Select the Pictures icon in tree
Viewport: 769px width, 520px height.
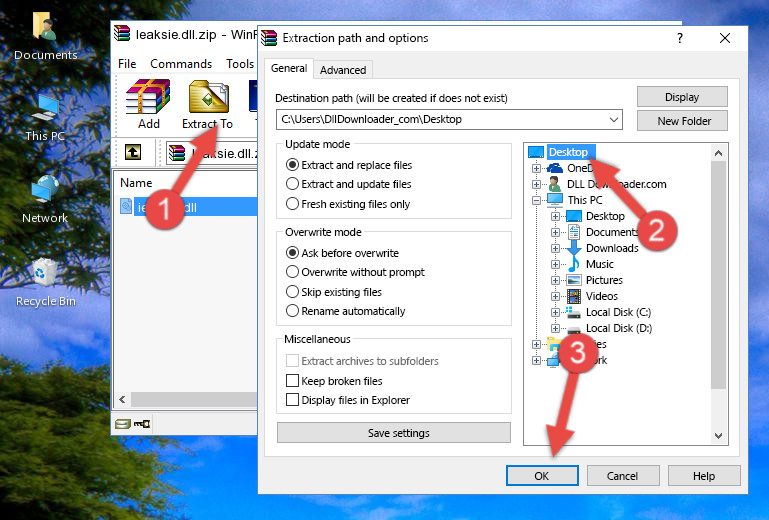pos(574,280)
